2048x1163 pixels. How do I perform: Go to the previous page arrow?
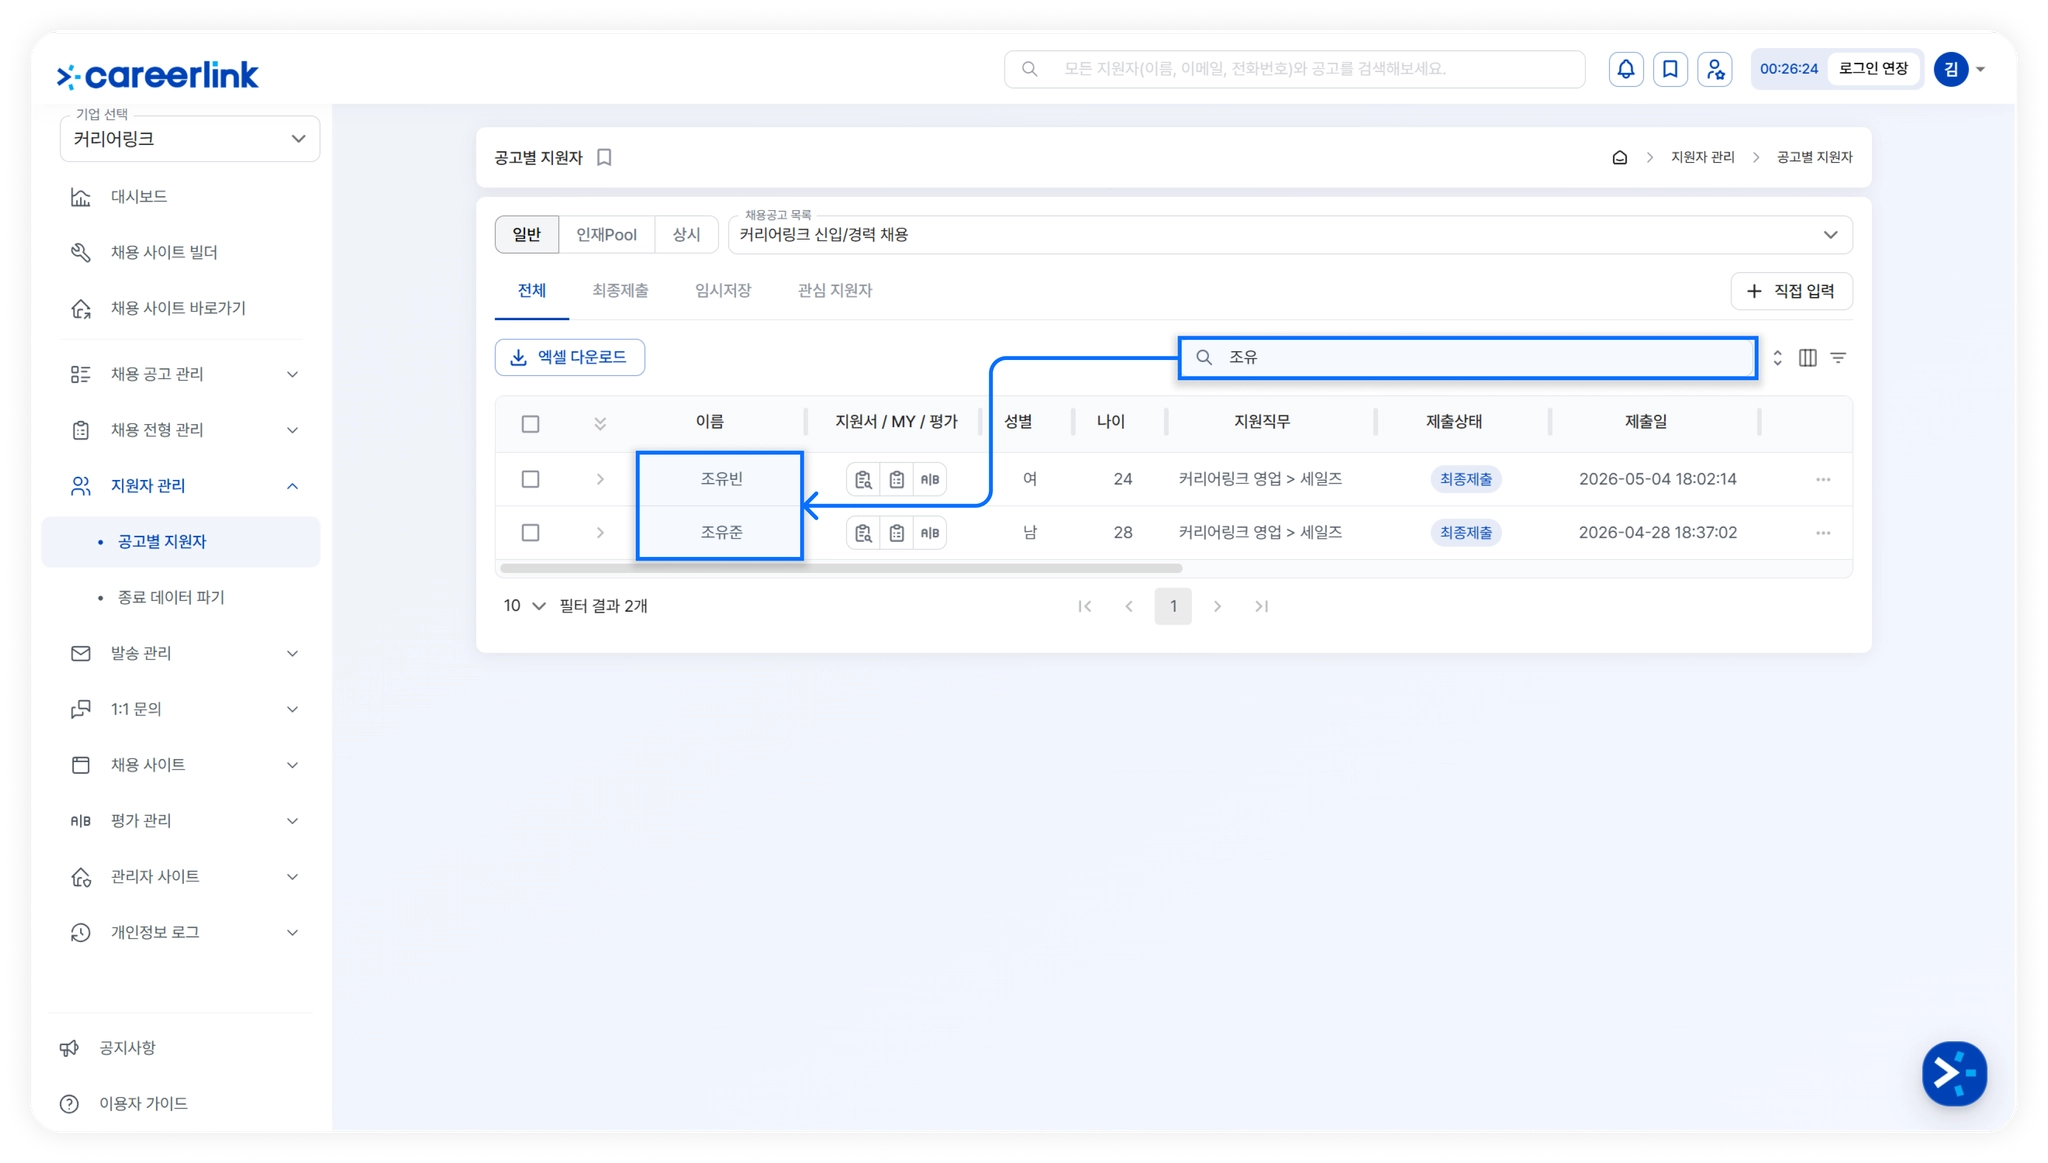coord(1129,606)
